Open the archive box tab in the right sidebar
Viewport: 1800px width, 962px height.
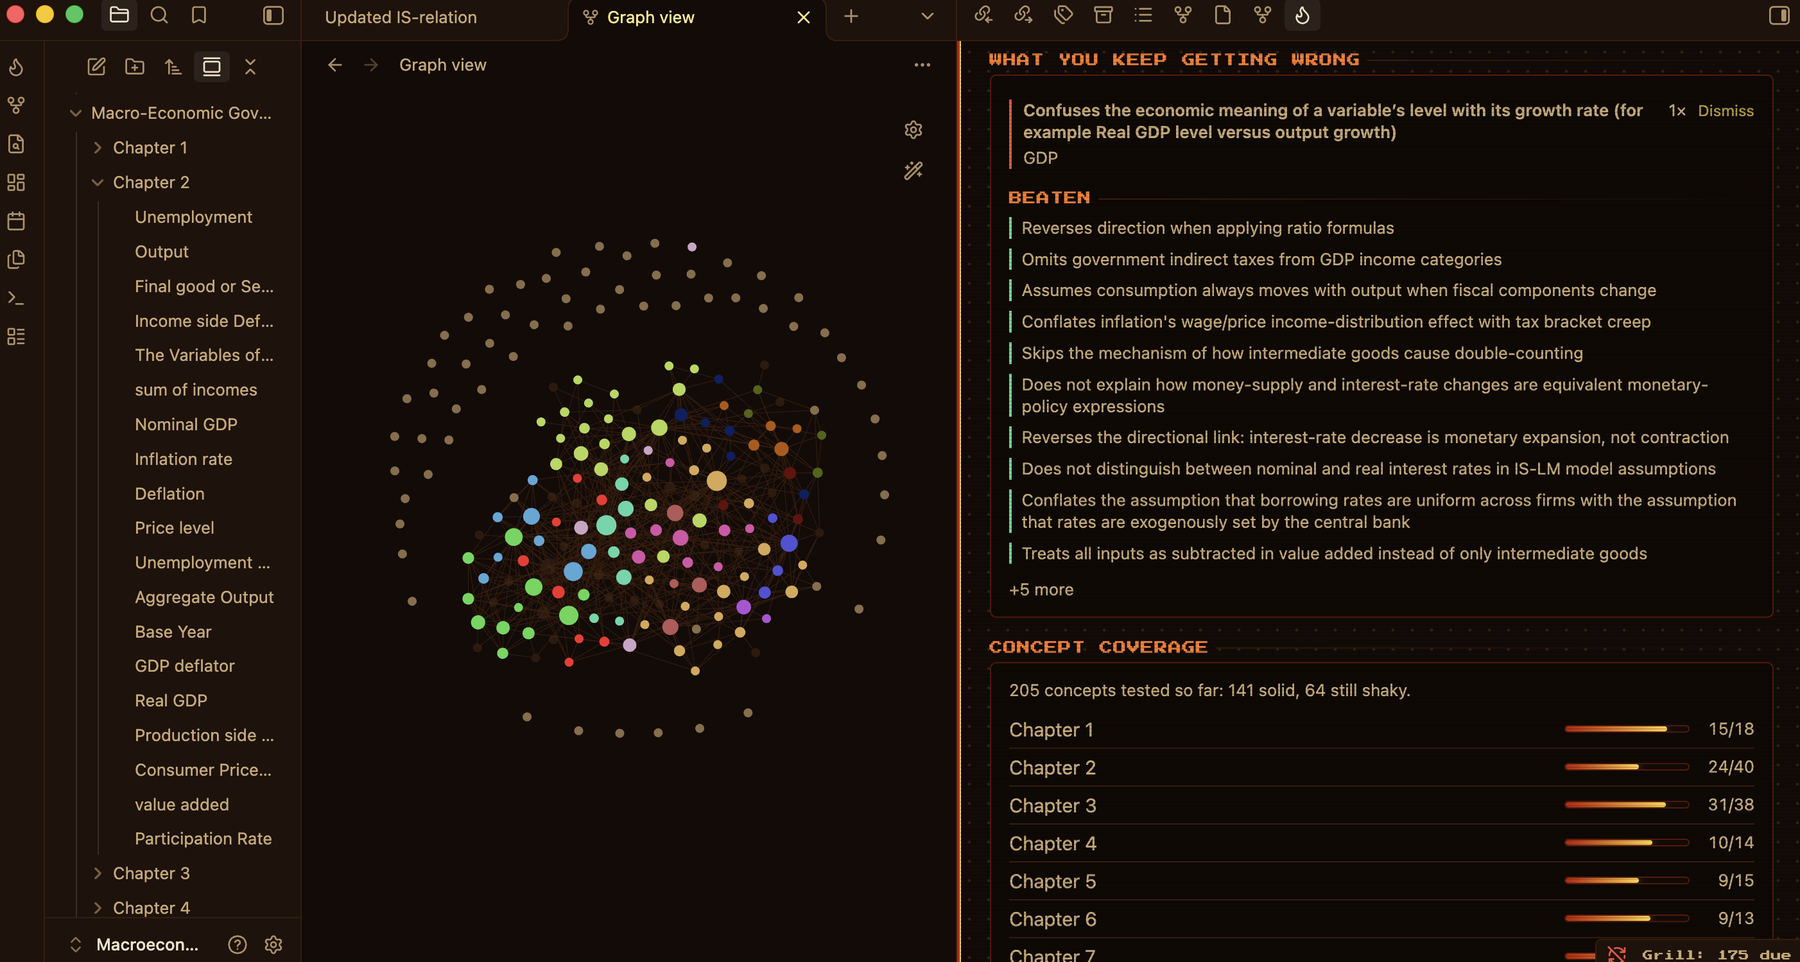click(x=1103, y=15)
